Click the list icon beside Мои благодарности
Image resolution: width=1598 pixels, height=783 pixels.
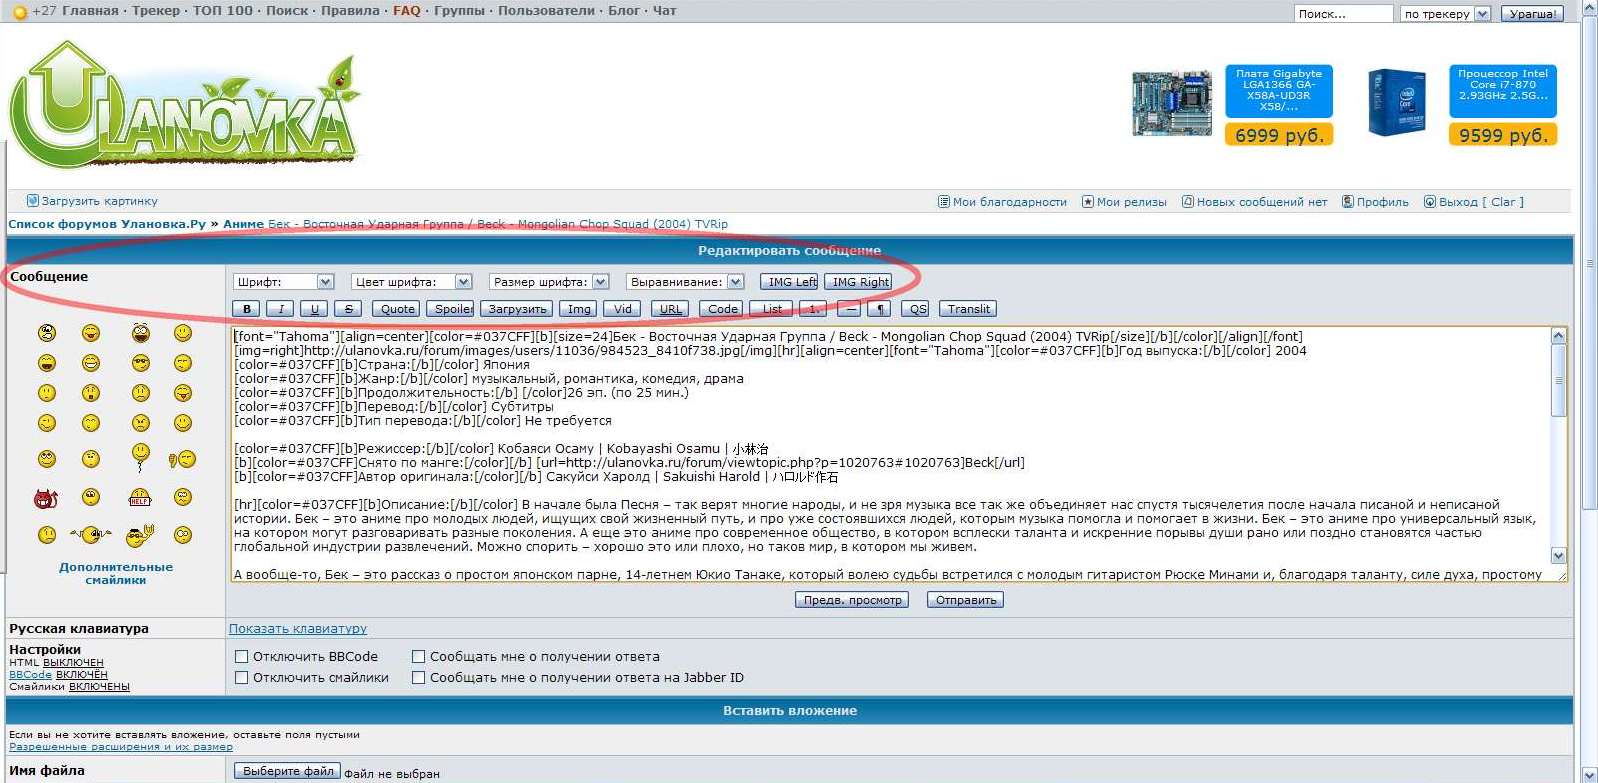(943, 202)
